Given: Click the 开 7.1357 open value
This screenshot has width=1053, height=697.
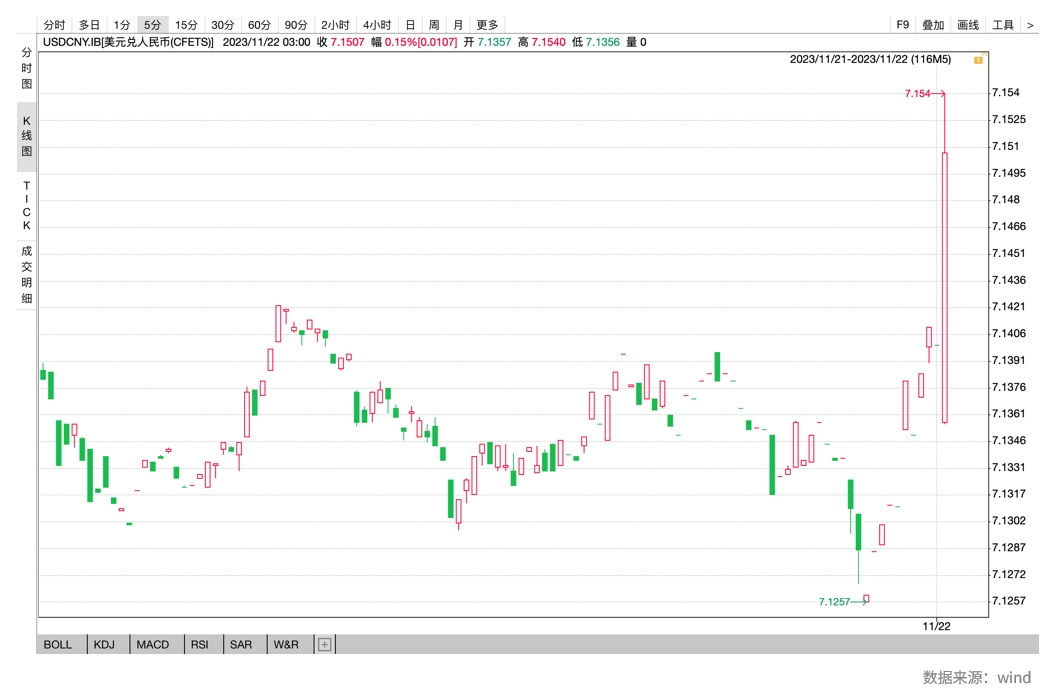Looking at the screenshot, I should (488, 42).
